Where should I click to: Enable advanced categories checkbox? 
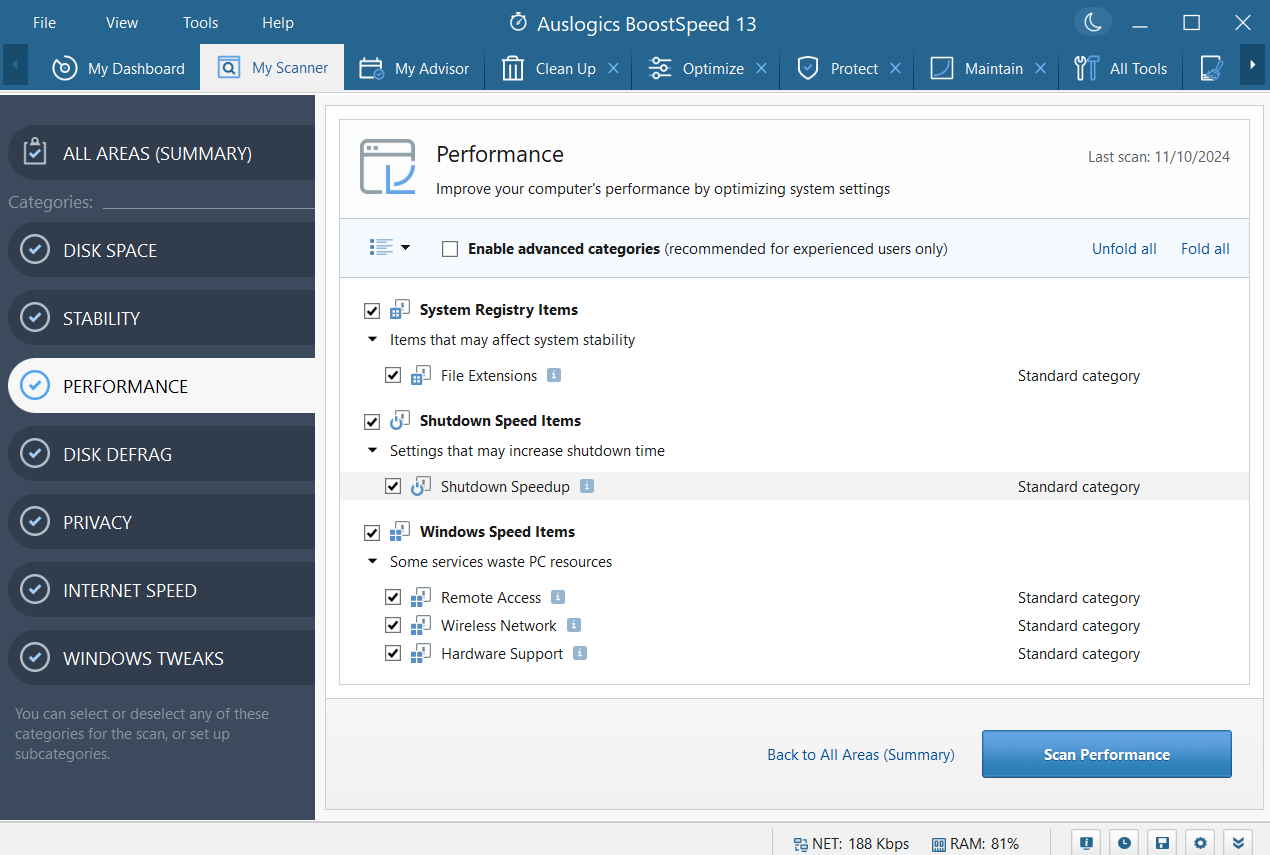point(450,249)
